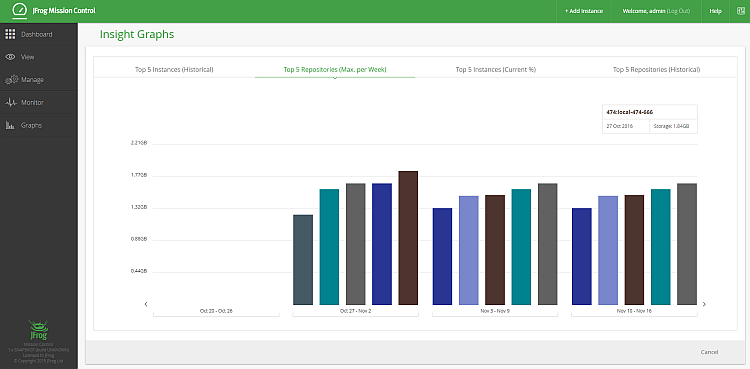Open the Dashboard grid icon in sidebar
Viewport: 750px width, 369px height.
(x=11, y=34)
